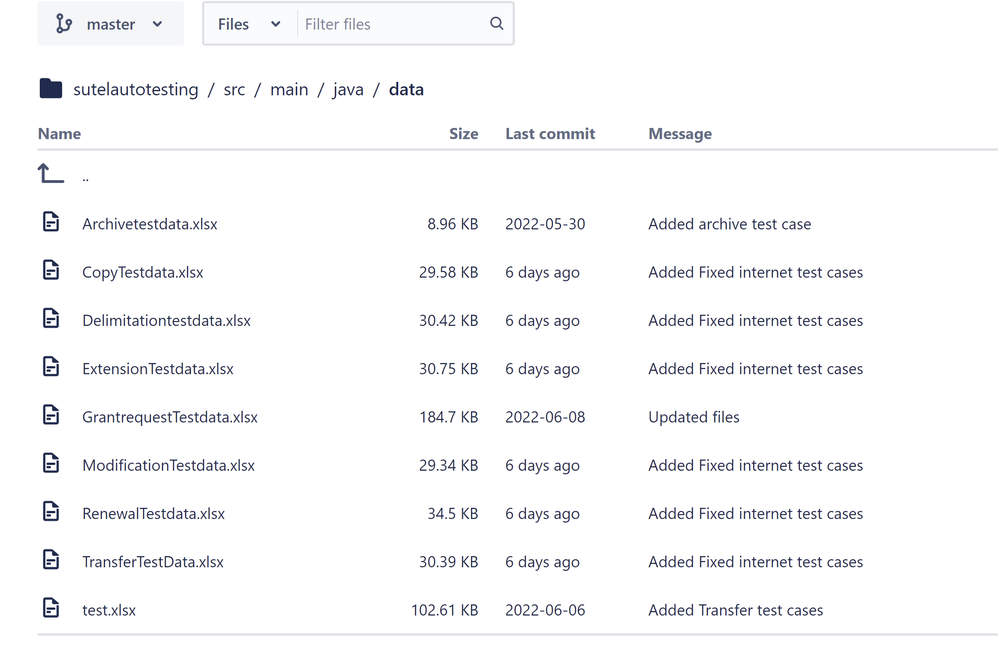
Task: Click the 'Added archive test case' message
Action: 729,224
